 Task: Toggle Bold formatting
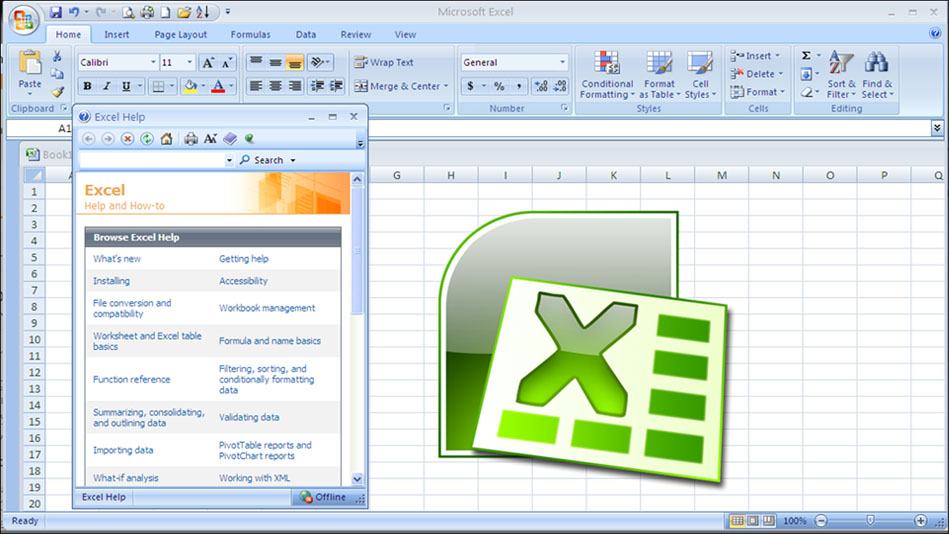point(87,86)
